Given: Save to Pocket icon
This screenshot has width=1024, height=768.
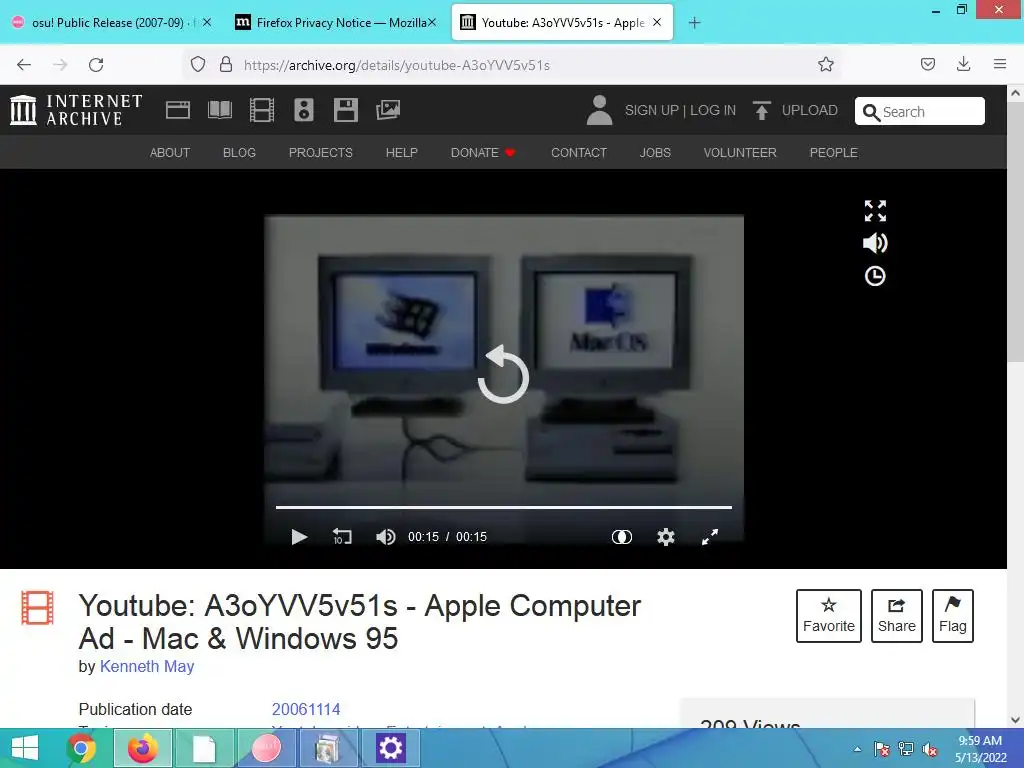Looking at the screenshot, I should (927, 64).
